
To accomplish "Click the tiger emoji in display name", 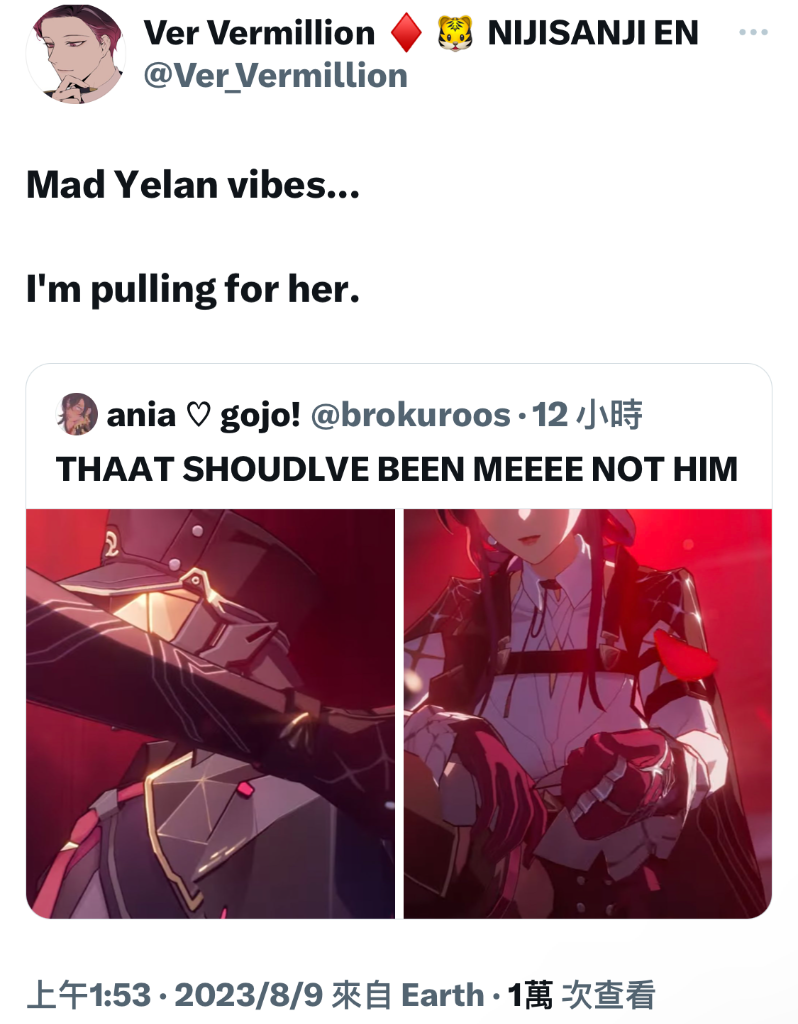I will pyautogui.click(x=455, y=33).
